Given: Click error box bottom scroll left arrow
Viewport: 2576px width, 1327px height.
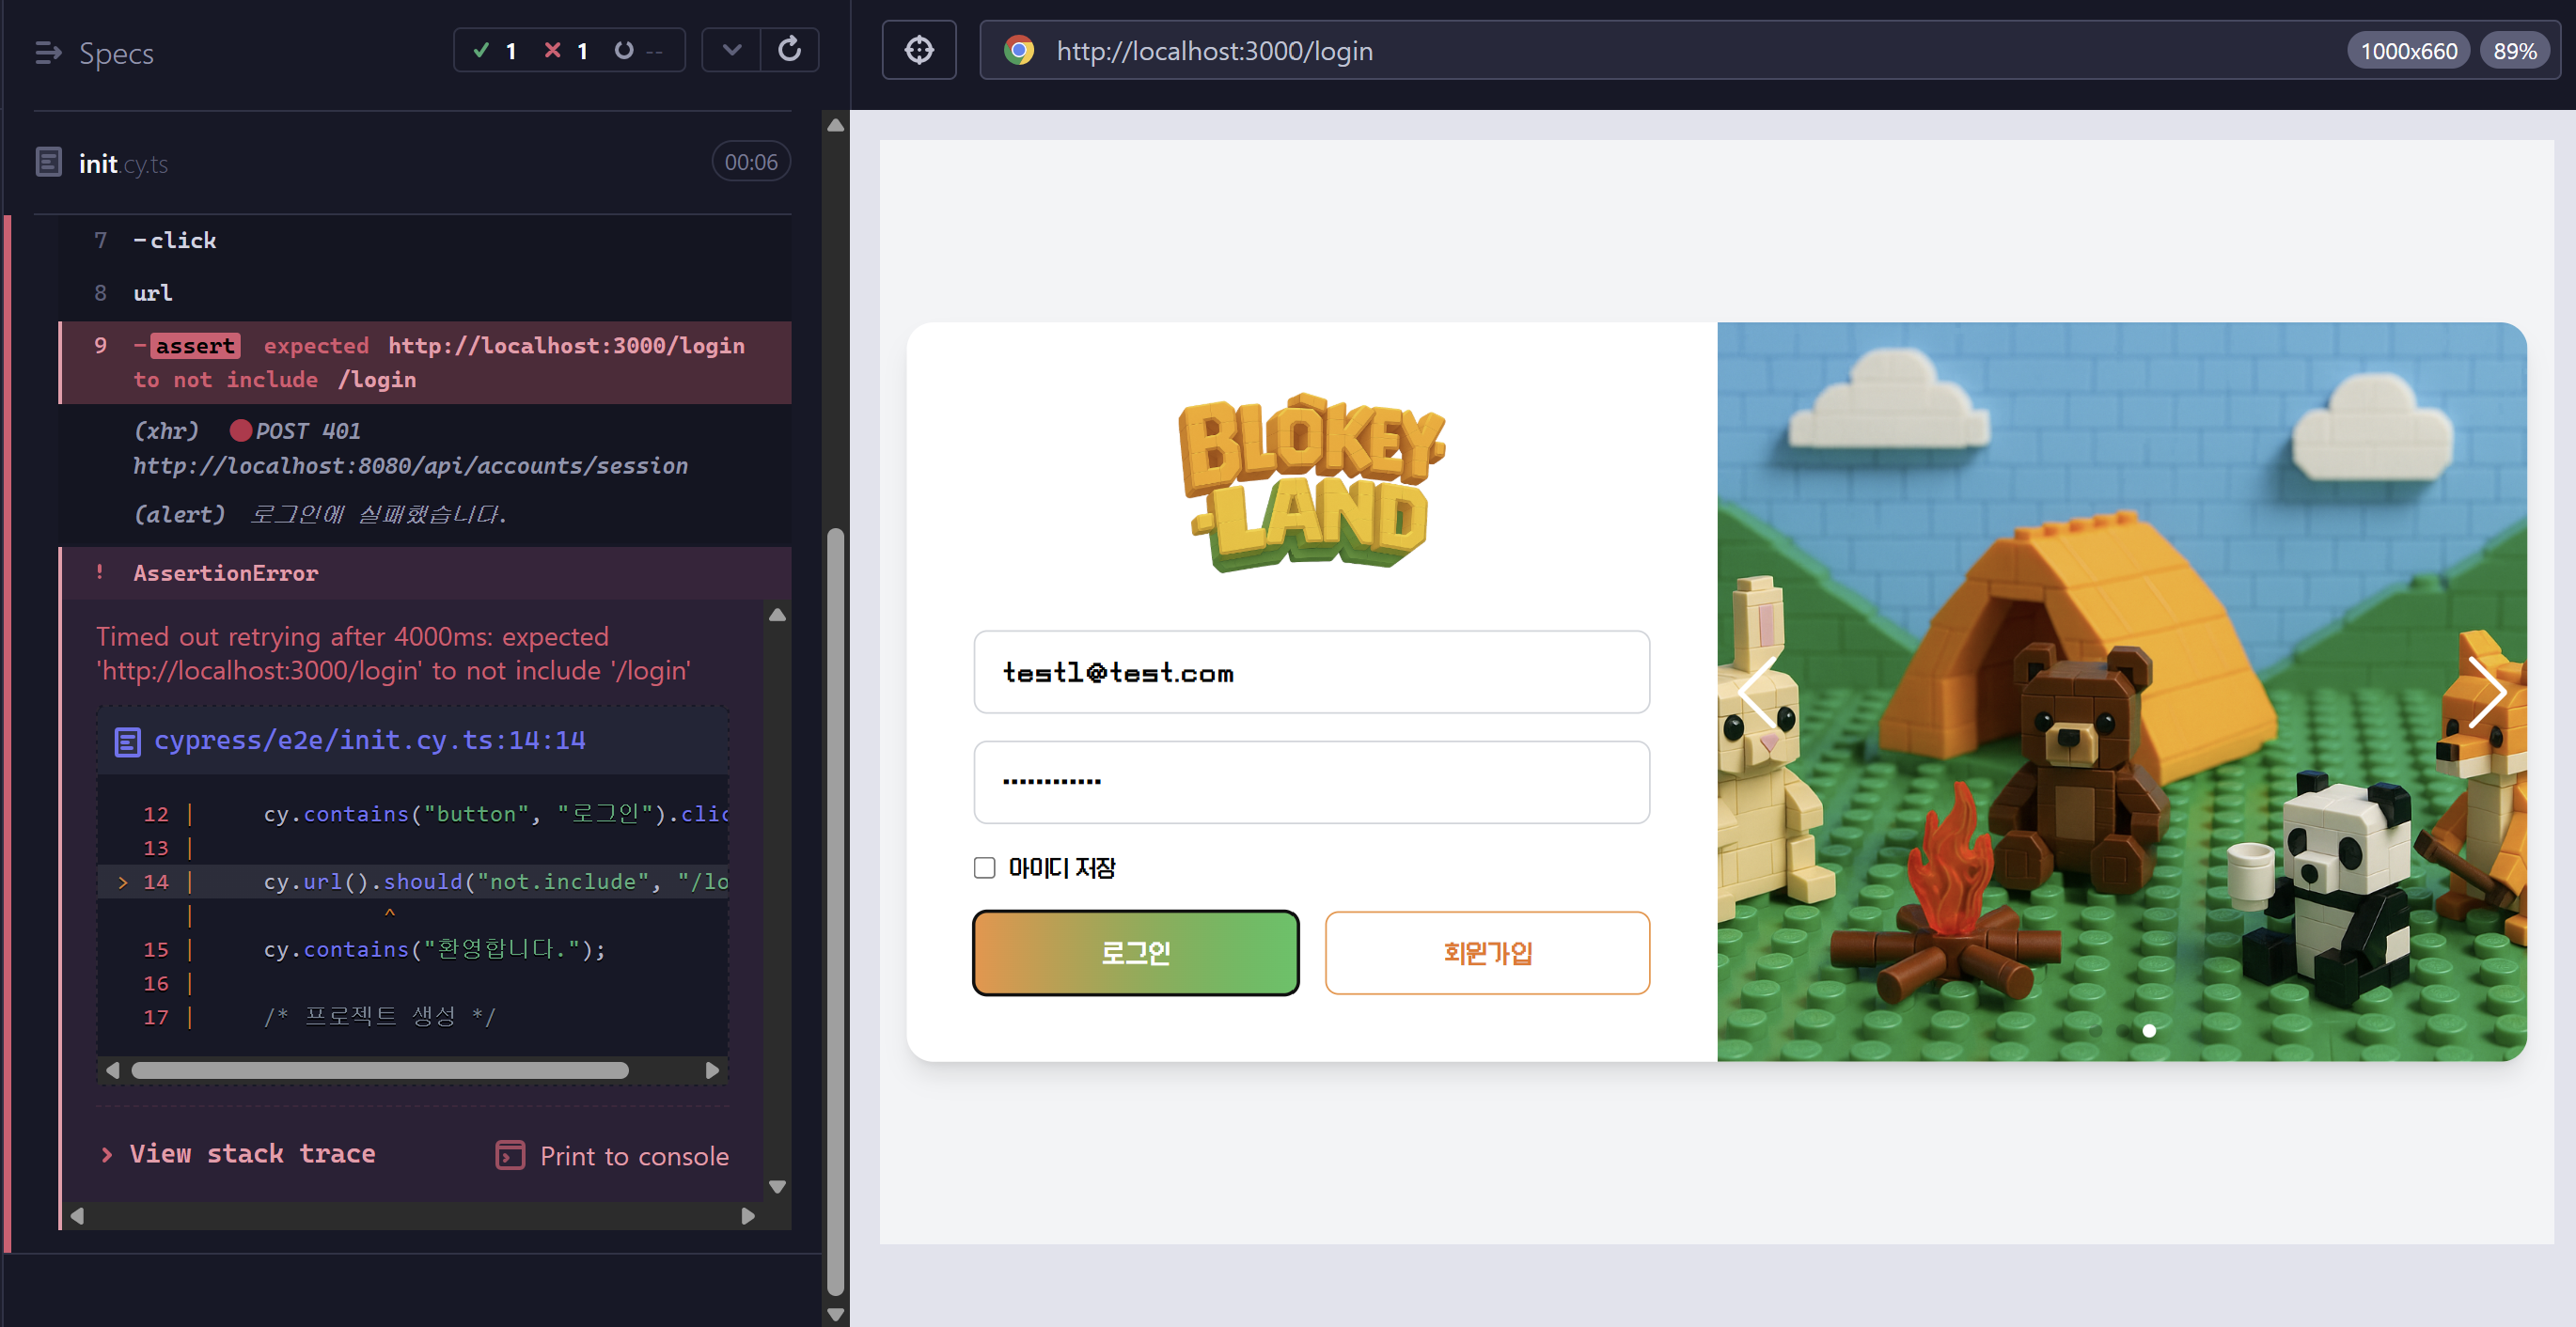Looking at the screenshot, I should [x=77, y=1216].
